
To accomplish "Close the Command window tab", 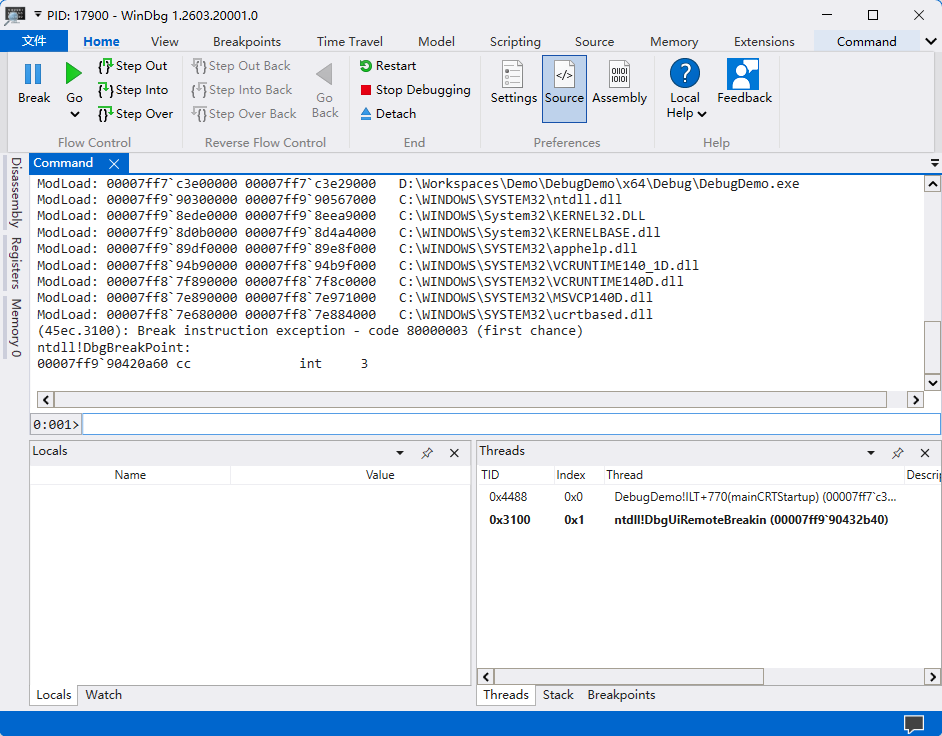I will click(x=114, y=164).
